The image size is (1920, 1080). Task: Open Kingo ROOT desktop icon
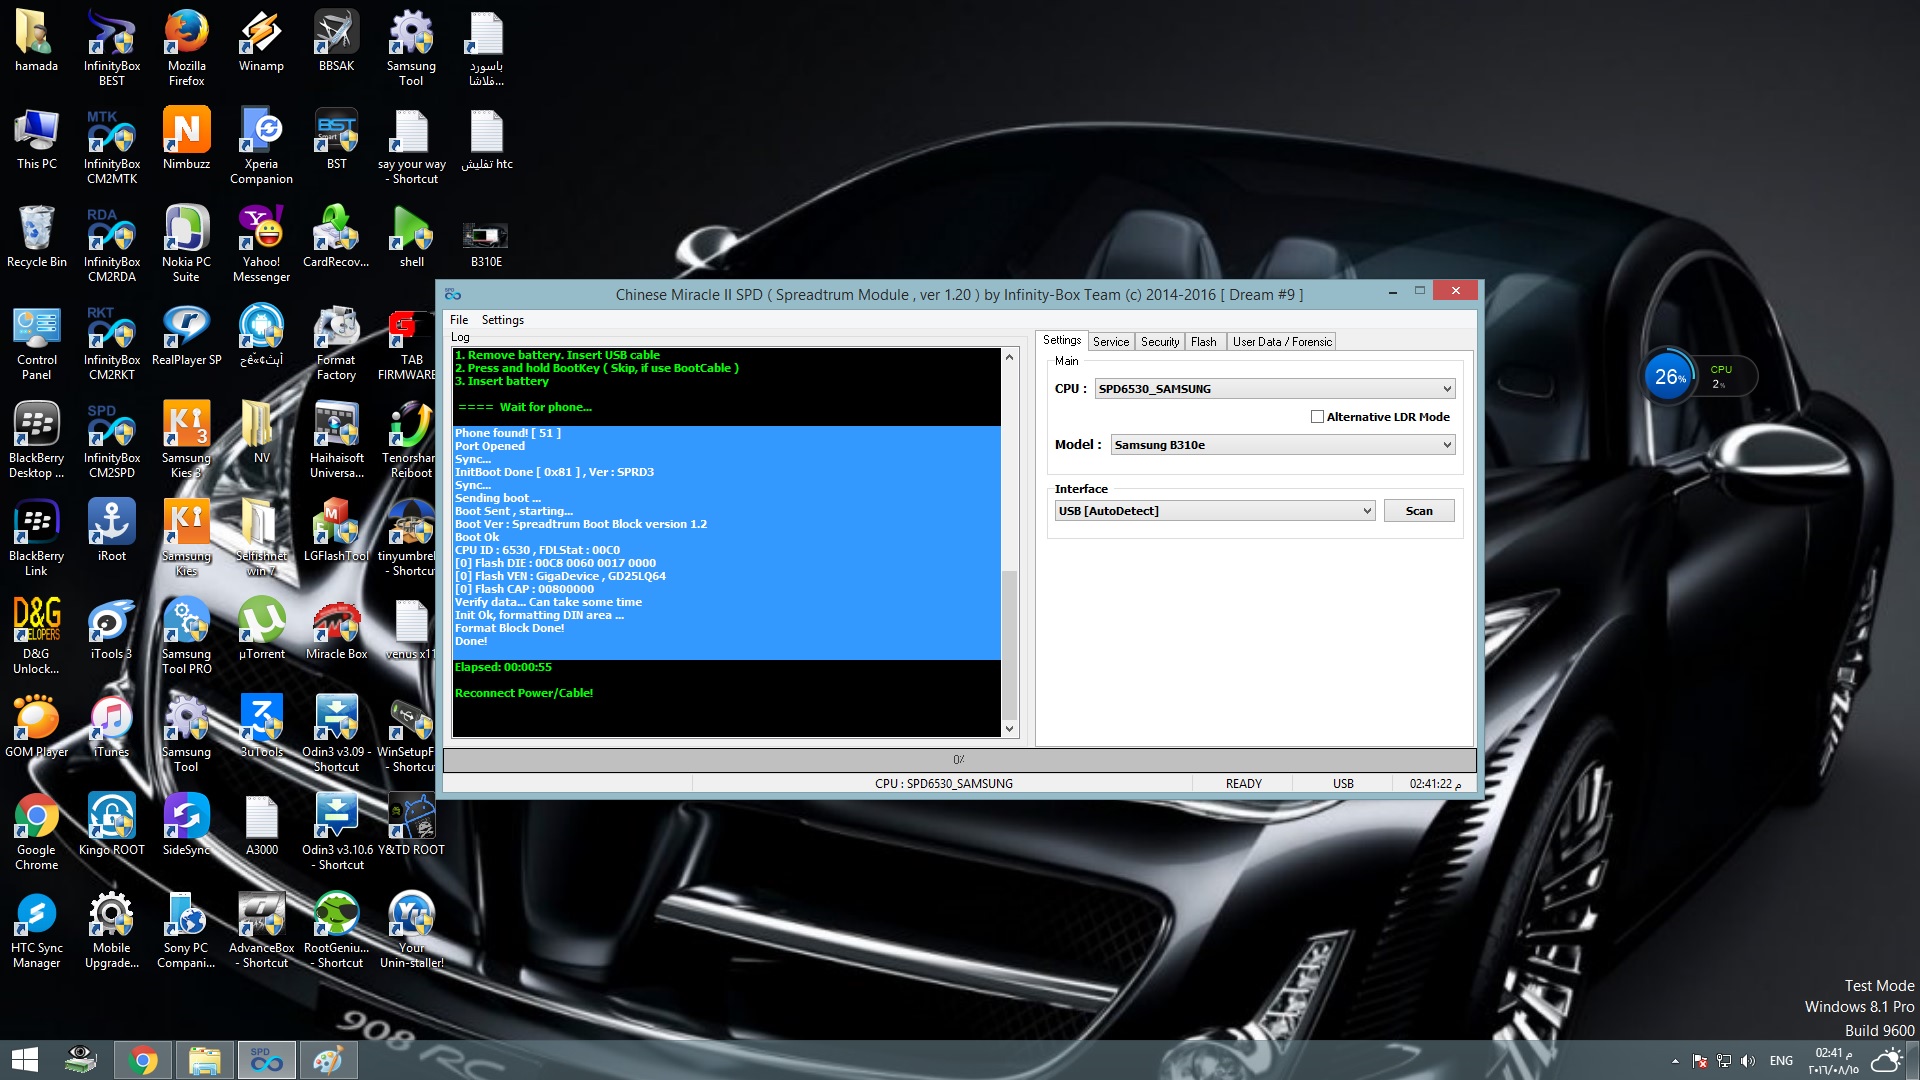click(112, 824)
